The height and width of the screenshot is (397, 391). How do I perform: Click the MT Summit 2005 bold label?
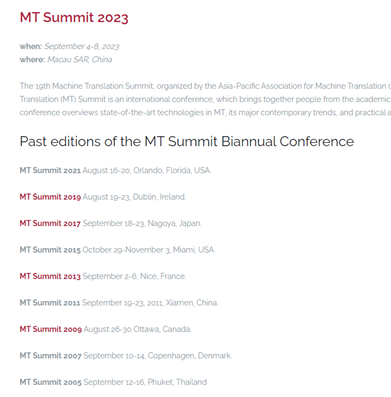50,382
